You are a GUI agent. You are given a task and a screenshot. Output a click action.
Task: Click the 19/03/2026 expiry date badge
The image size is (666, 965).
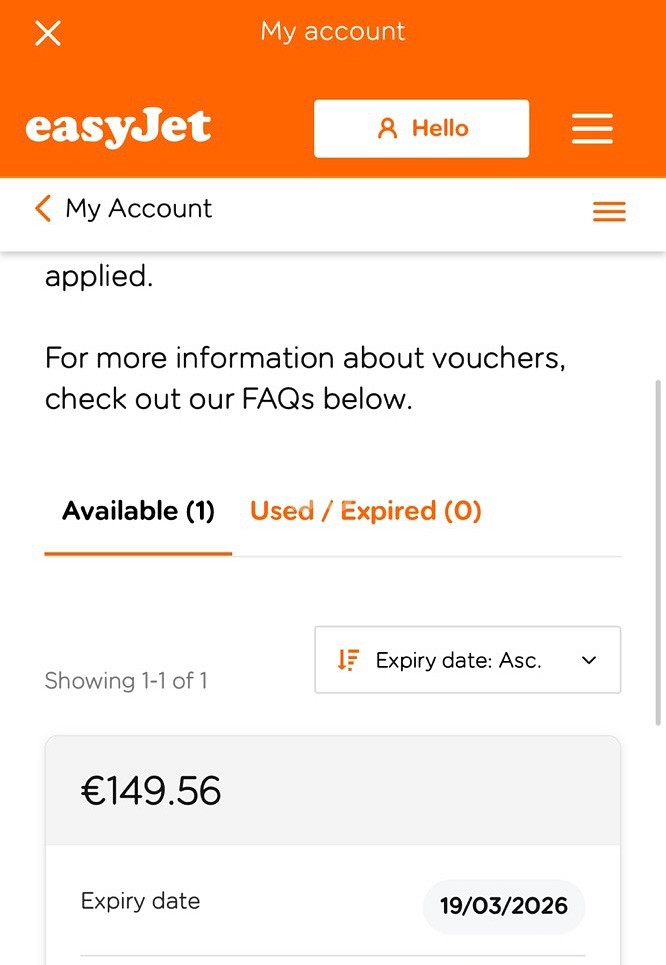pos(504,906)
